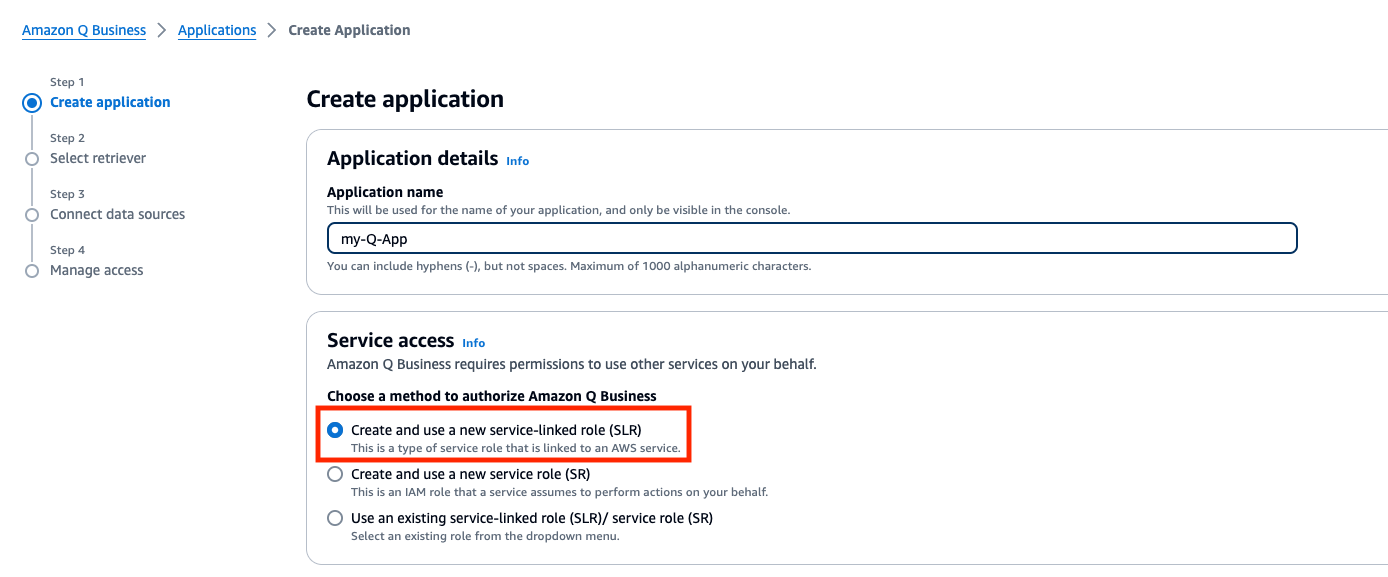
Task: Click the Manage access step circle
Action: [x=32, y=271]
